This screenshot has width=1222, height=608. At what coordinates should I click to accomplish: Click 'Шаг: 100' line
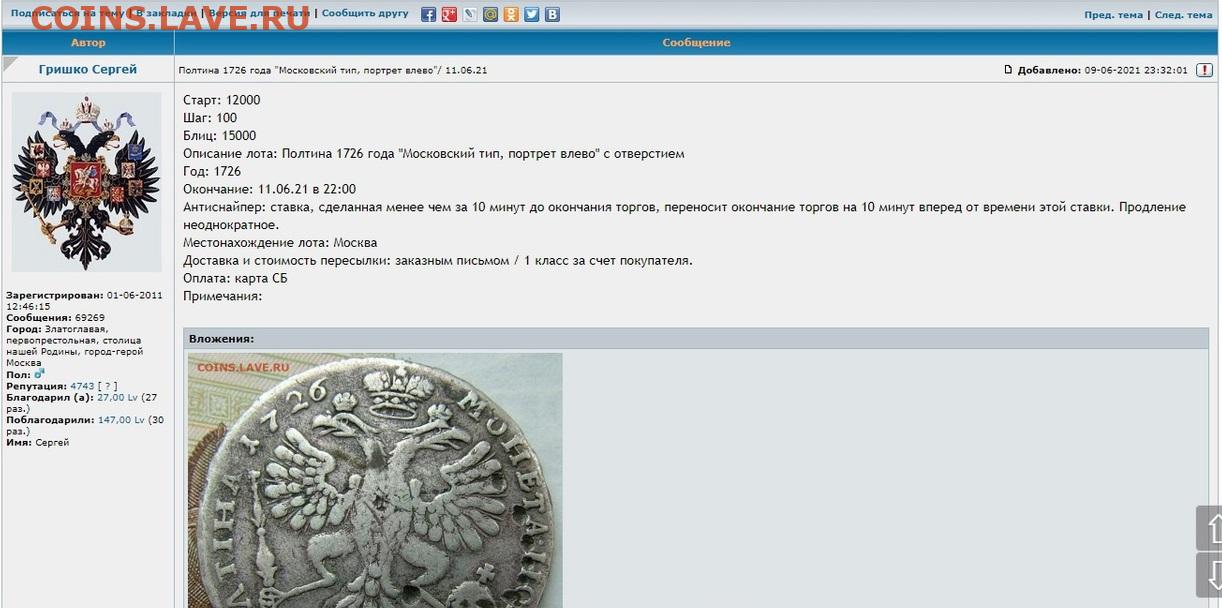[x=210, y=118]
